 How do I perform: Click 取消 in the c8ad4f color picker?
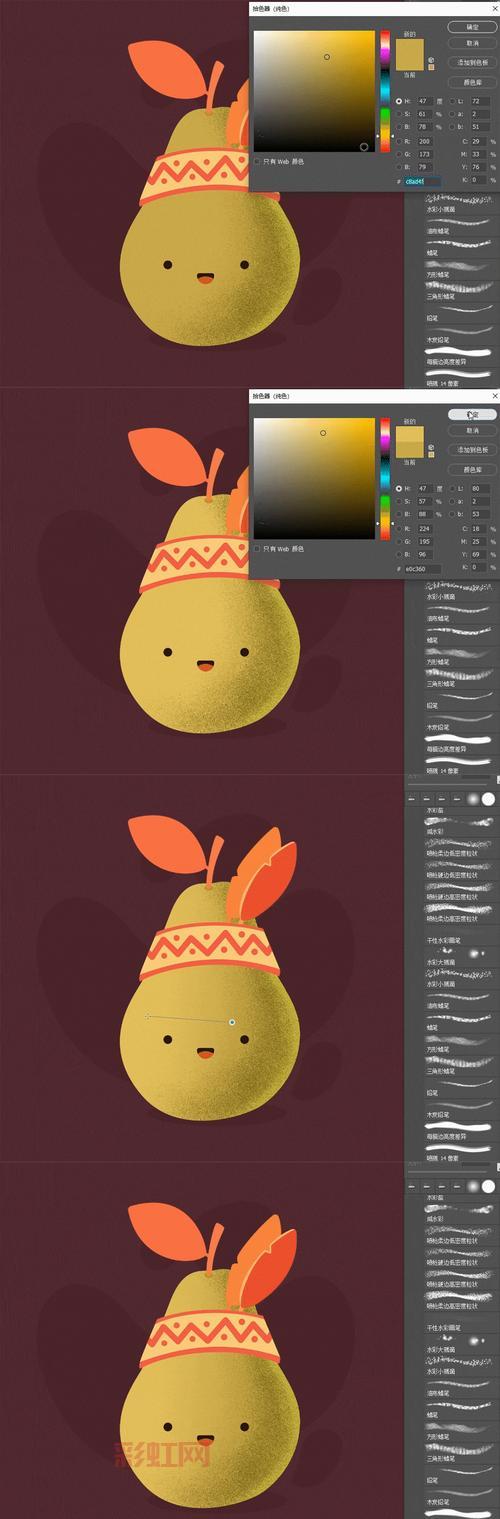click(472, 43)
